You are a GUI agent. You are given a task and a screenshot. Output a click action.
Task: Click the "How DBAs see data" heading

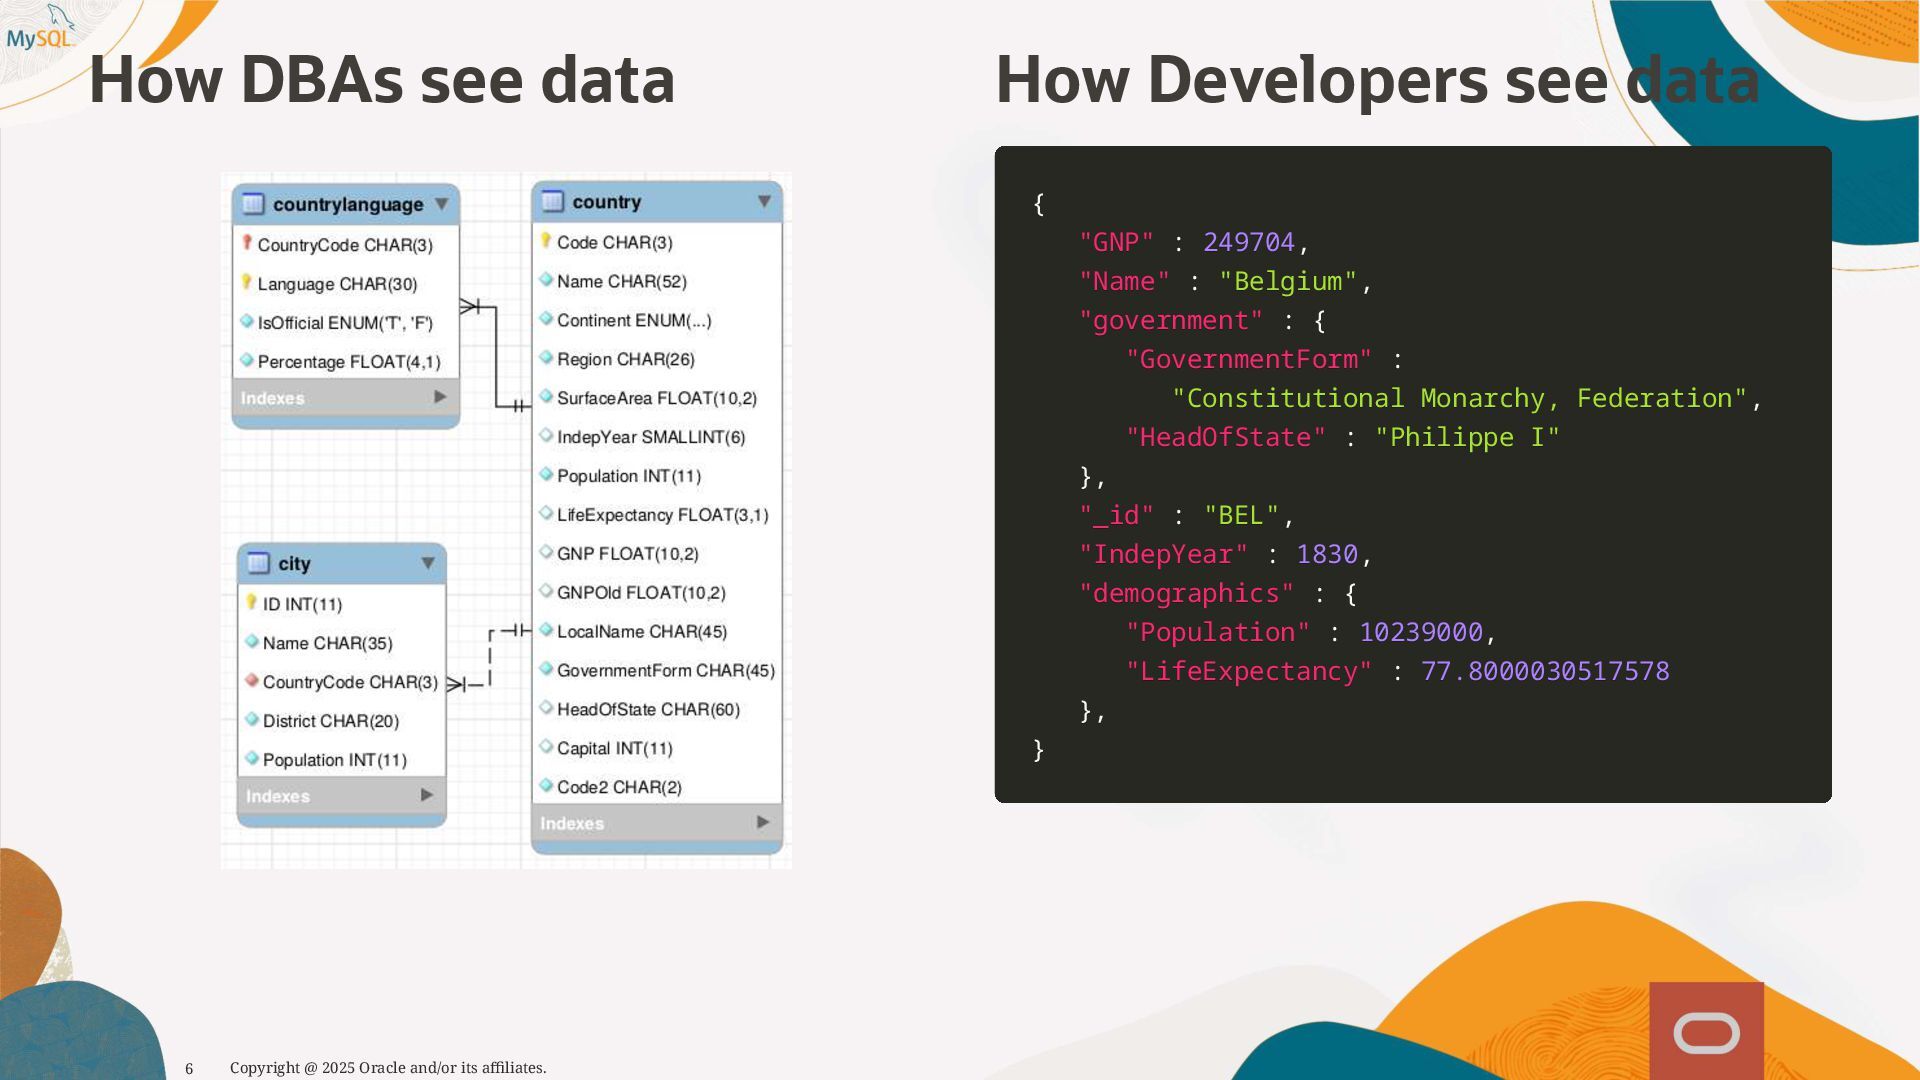click(x=382, y=80)
